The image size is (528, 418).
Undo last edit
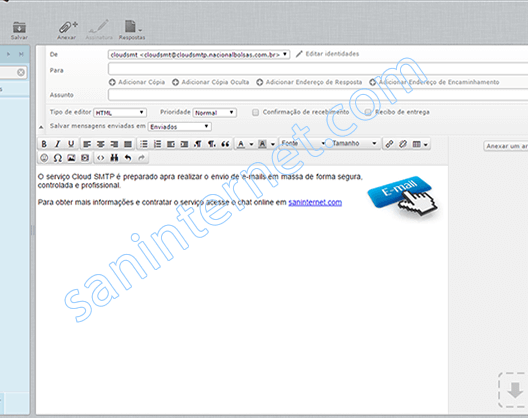128,158
